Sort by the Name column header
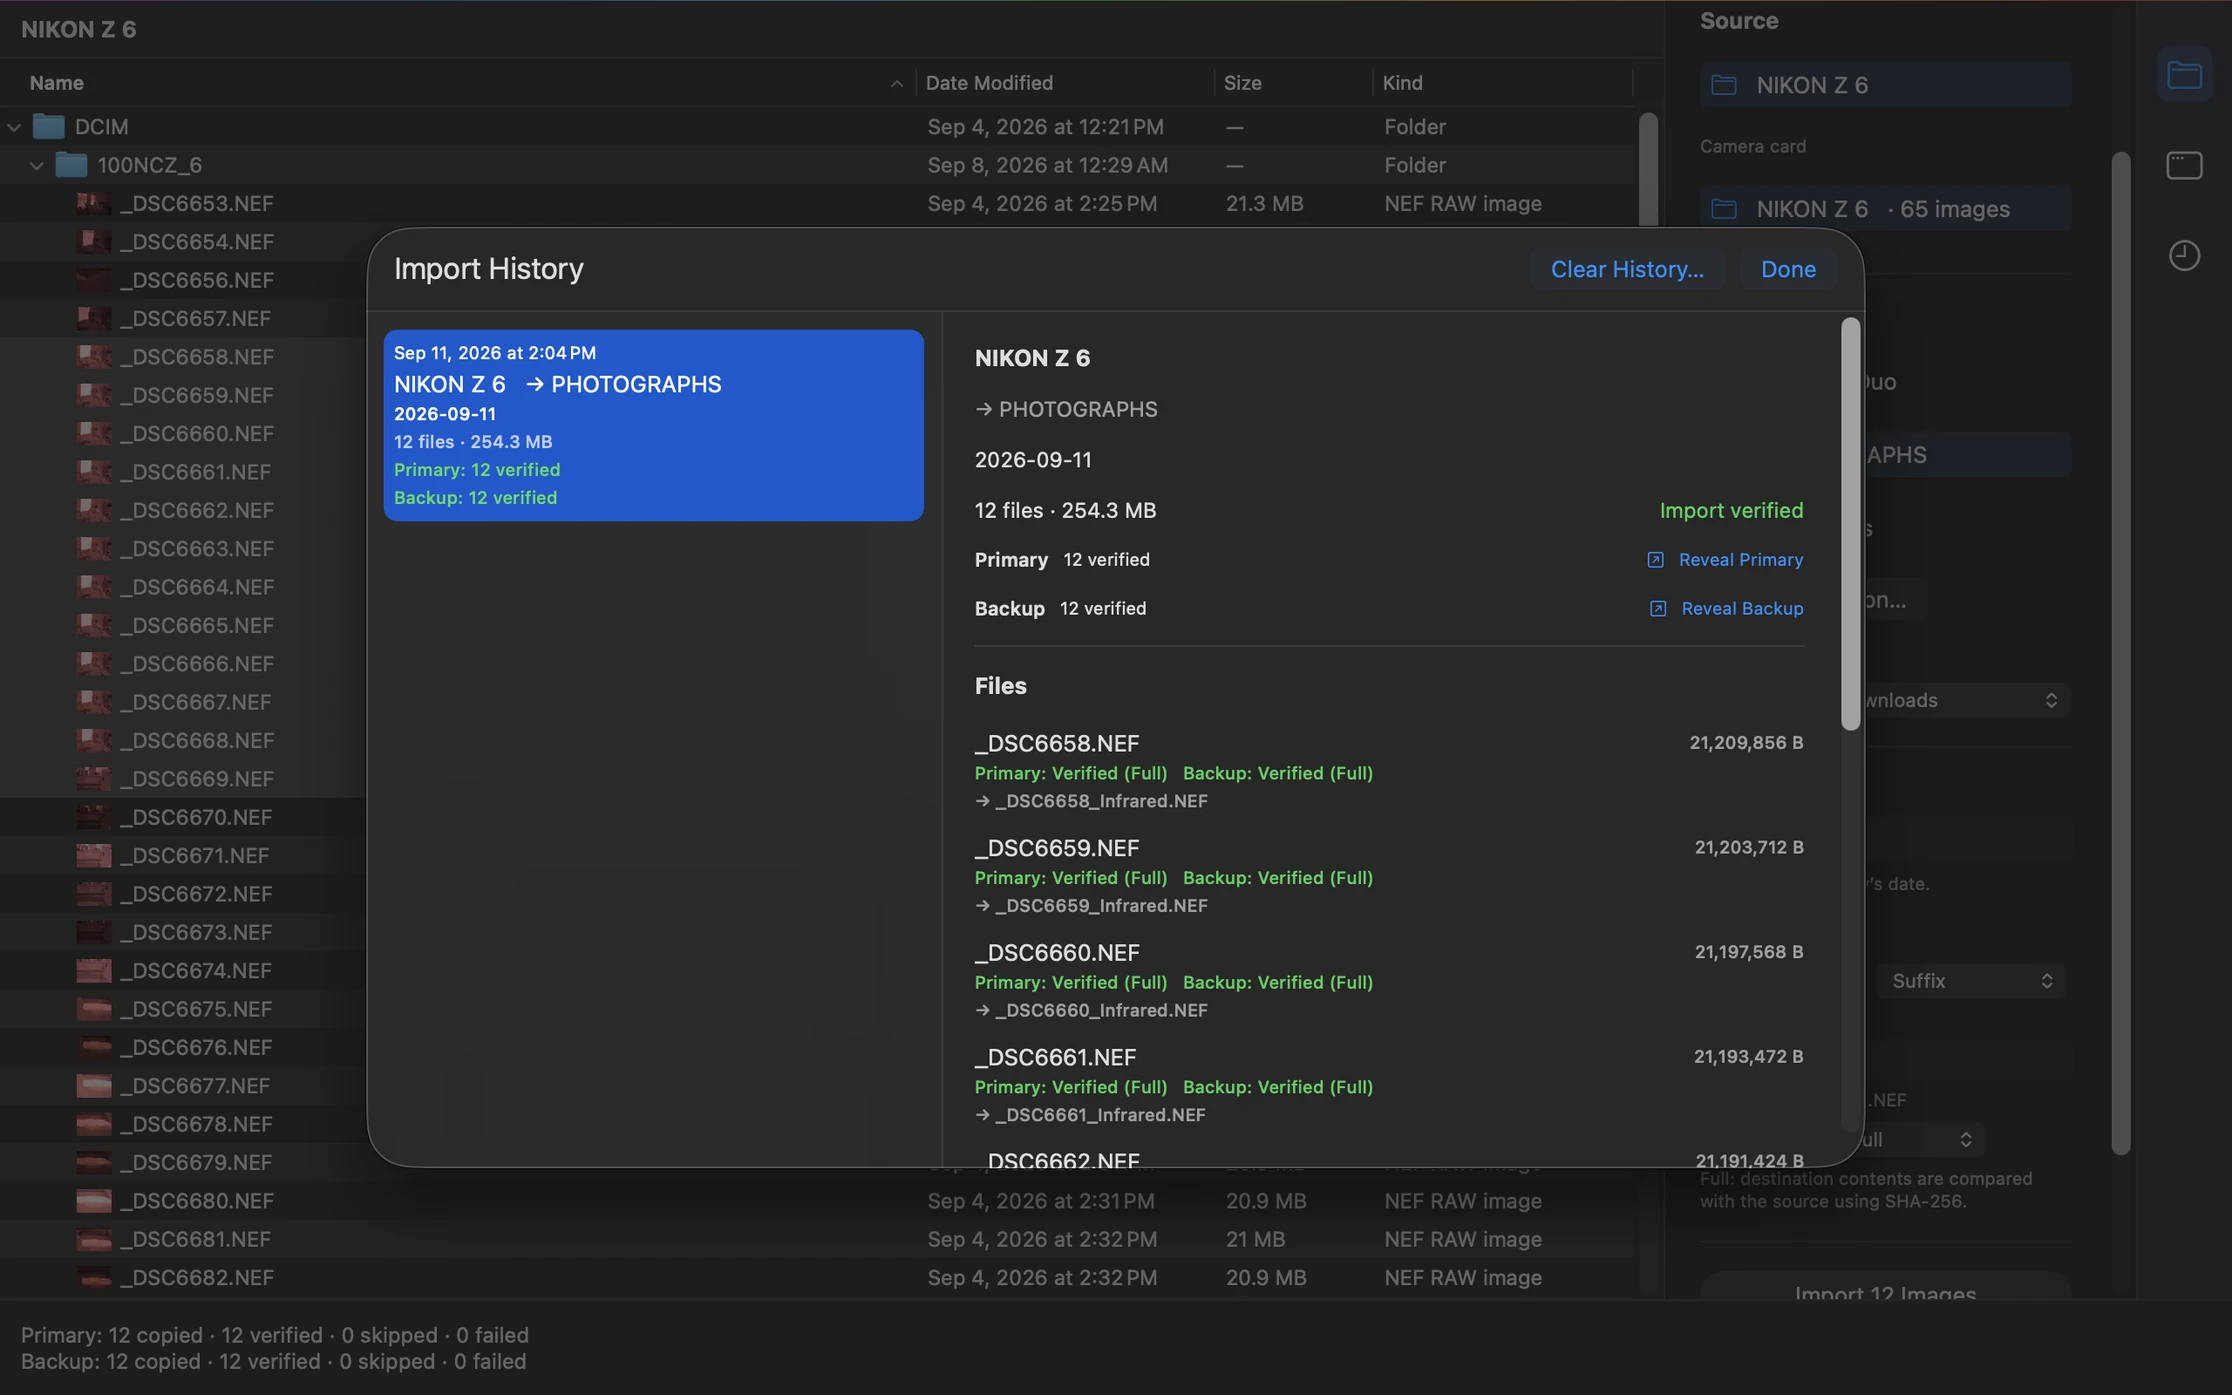 coord(457,83)
